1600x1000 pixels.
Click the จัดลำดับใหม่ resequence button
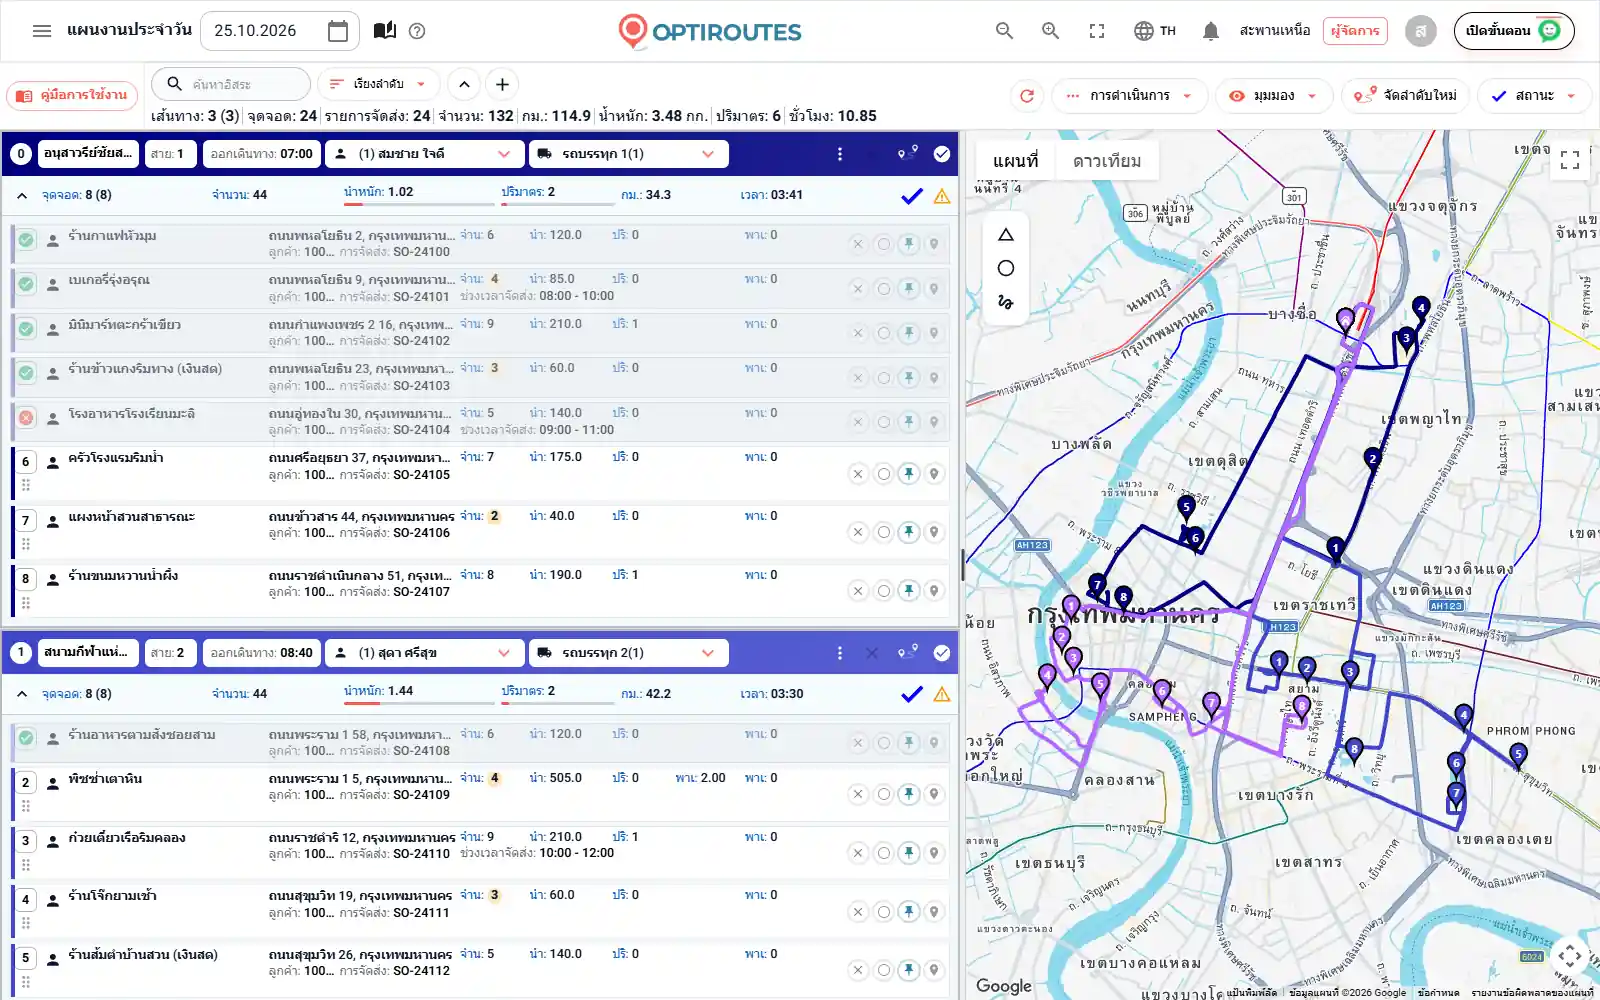click(x=1405, y=96)
